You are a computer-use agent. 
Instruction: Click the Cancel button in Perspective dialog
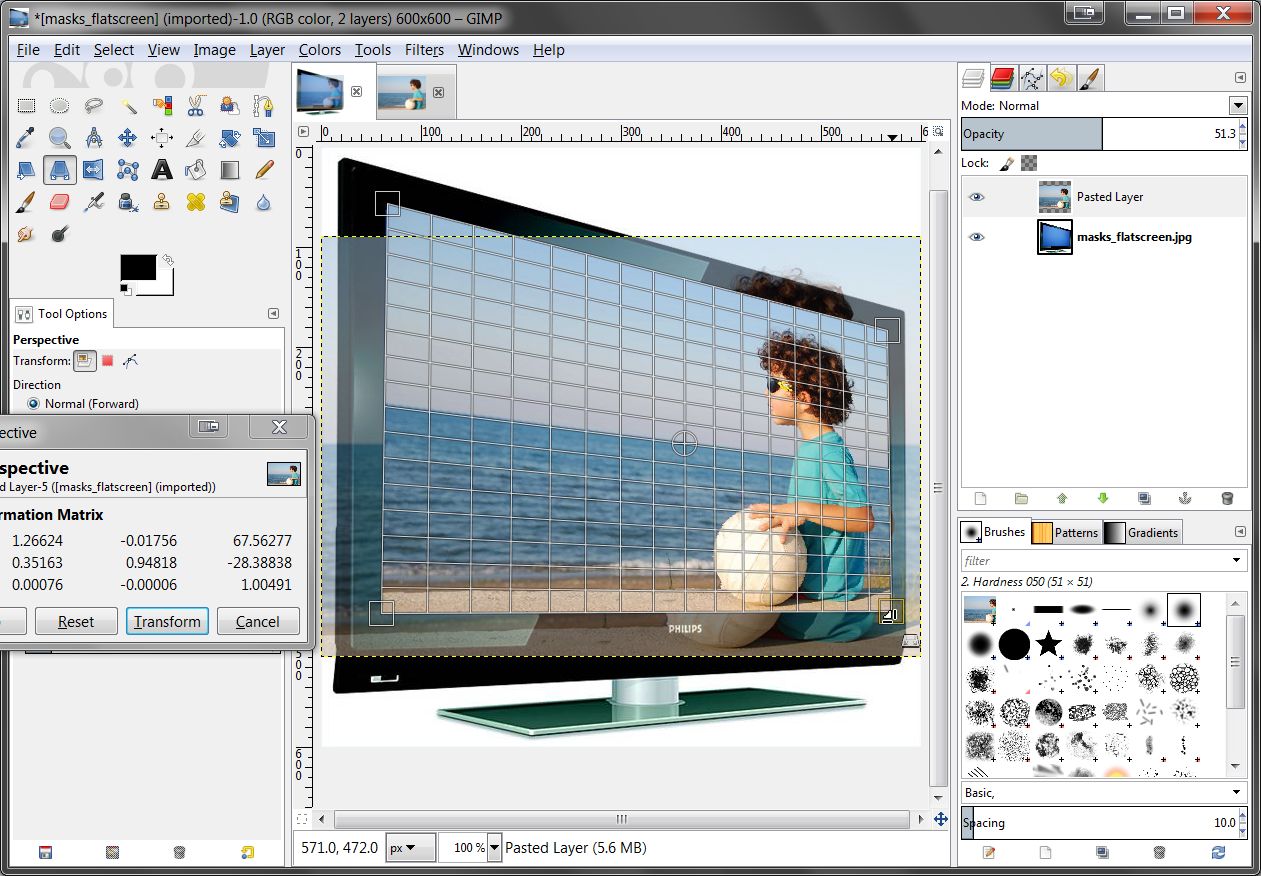click(x=258, y=621)
